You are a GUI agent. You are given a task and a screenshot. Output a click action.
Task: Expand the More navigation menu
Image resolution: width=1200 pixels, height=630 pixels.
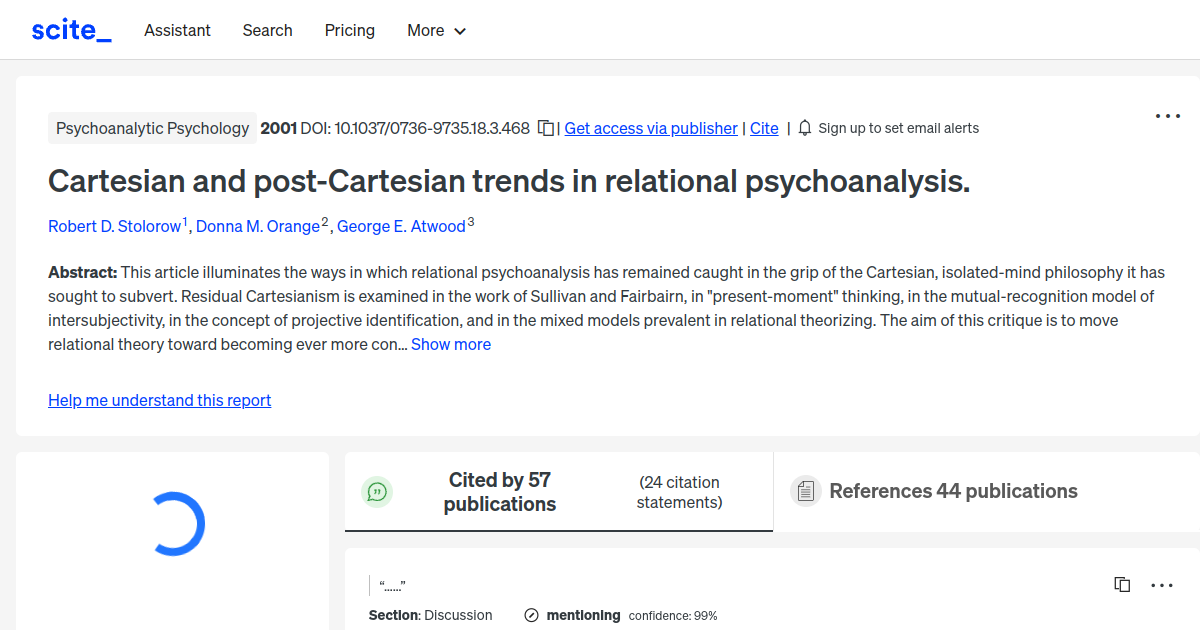tap(436, 31)
